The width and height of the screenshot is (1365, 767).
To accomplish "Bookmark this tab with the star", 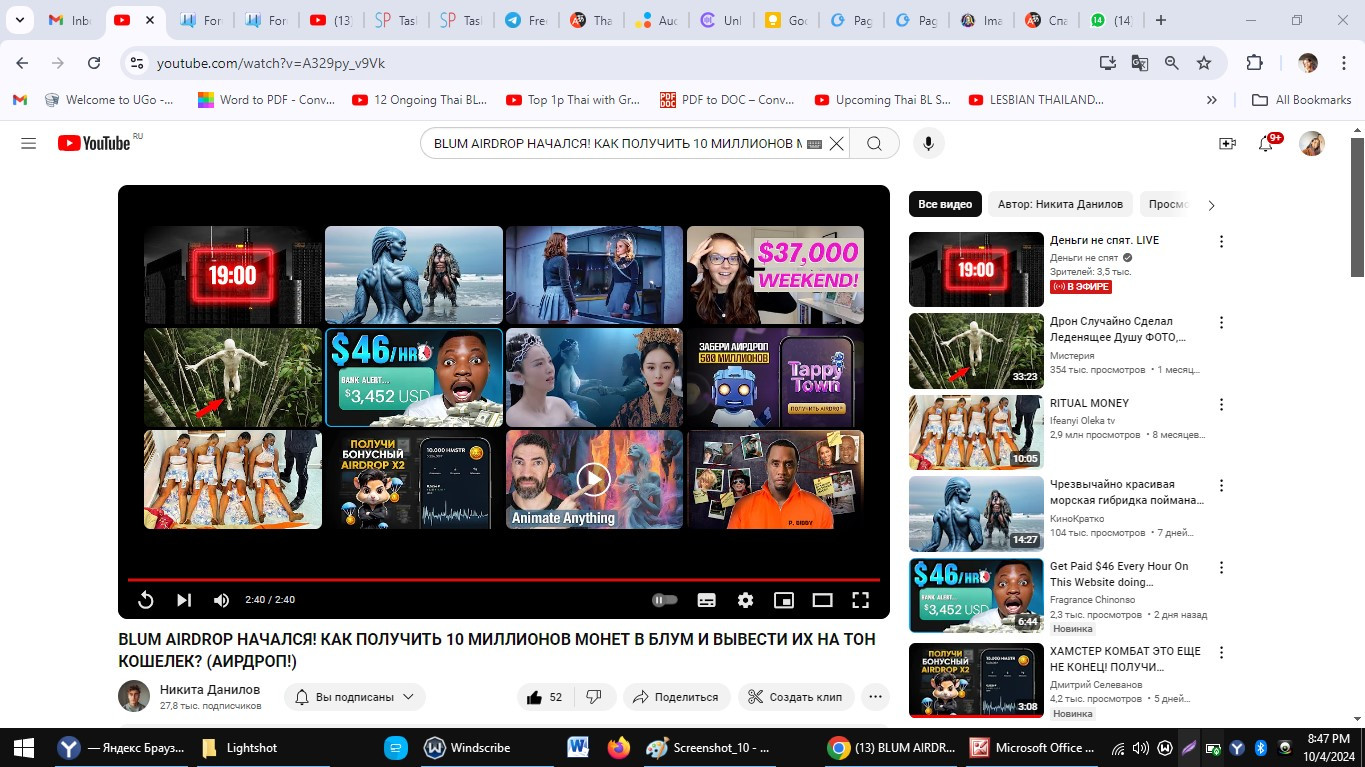I will tap(1204, 63).
